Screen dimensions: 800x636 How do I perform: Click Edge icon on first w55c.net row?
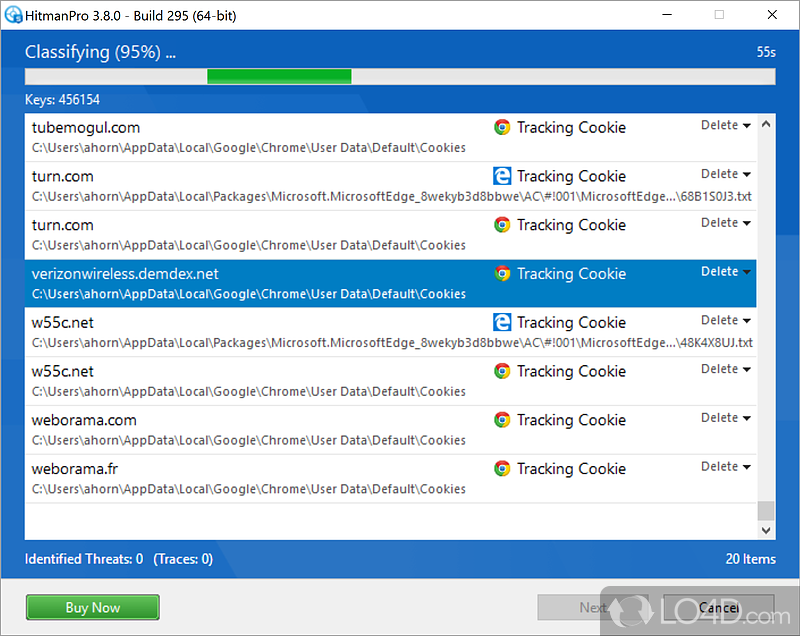pos(502,322)
